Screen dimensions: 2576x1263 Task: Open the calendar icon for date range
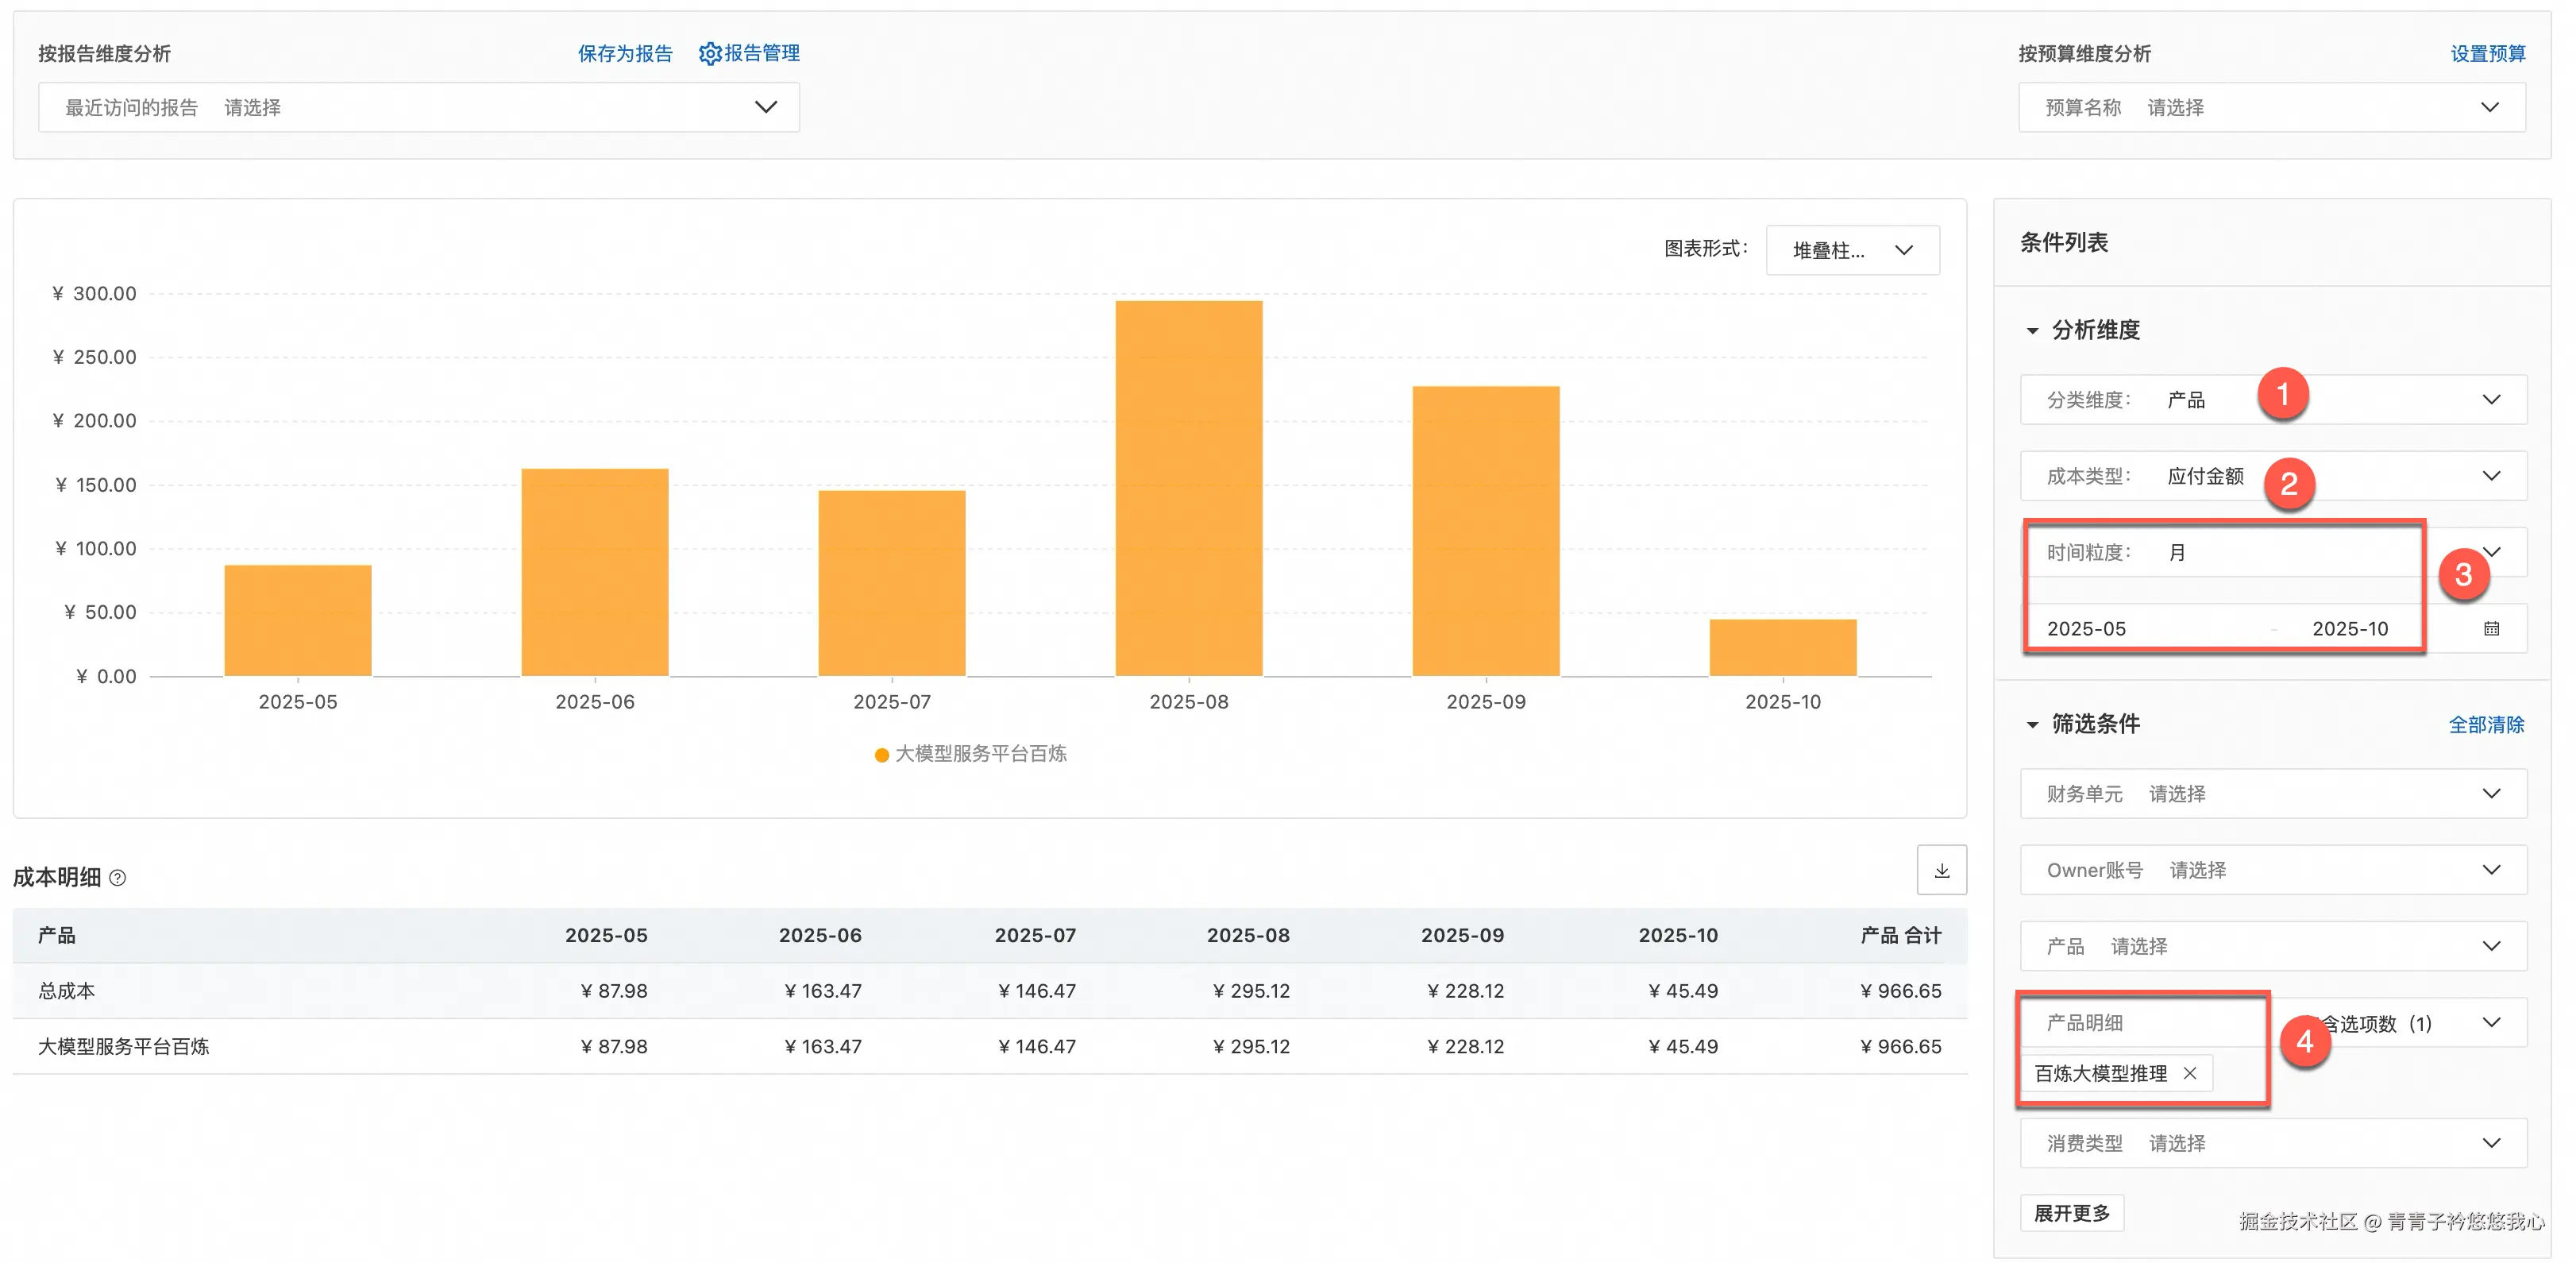pos(2492,628)
